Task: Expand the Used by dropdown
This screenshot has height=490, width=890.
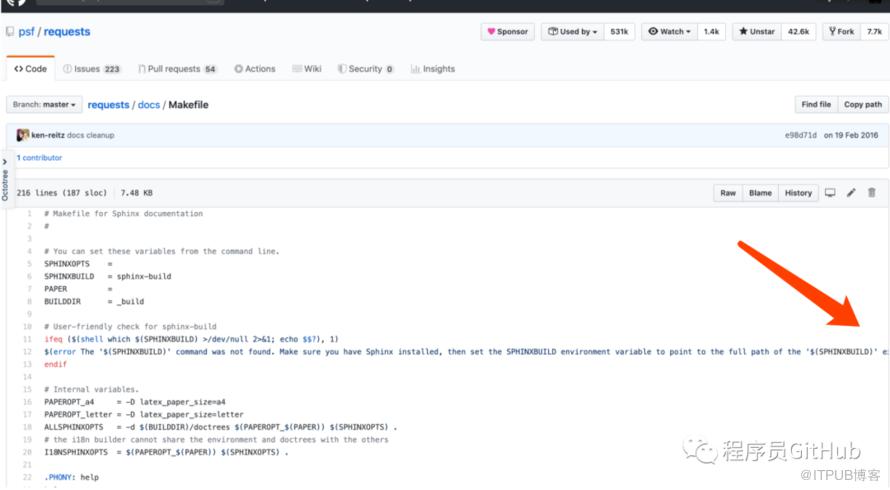Action: coord(572,32)
